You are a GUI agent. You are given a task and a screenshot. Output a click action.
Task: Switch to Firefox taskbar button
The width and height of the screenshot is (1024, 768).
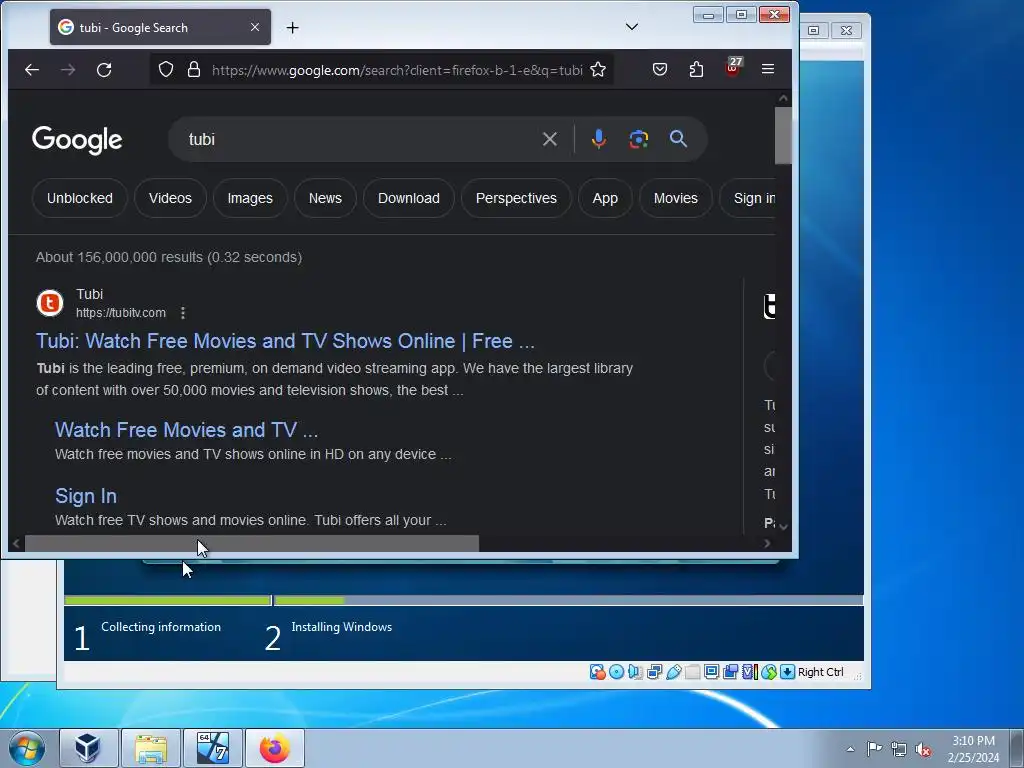click(275, 748)
